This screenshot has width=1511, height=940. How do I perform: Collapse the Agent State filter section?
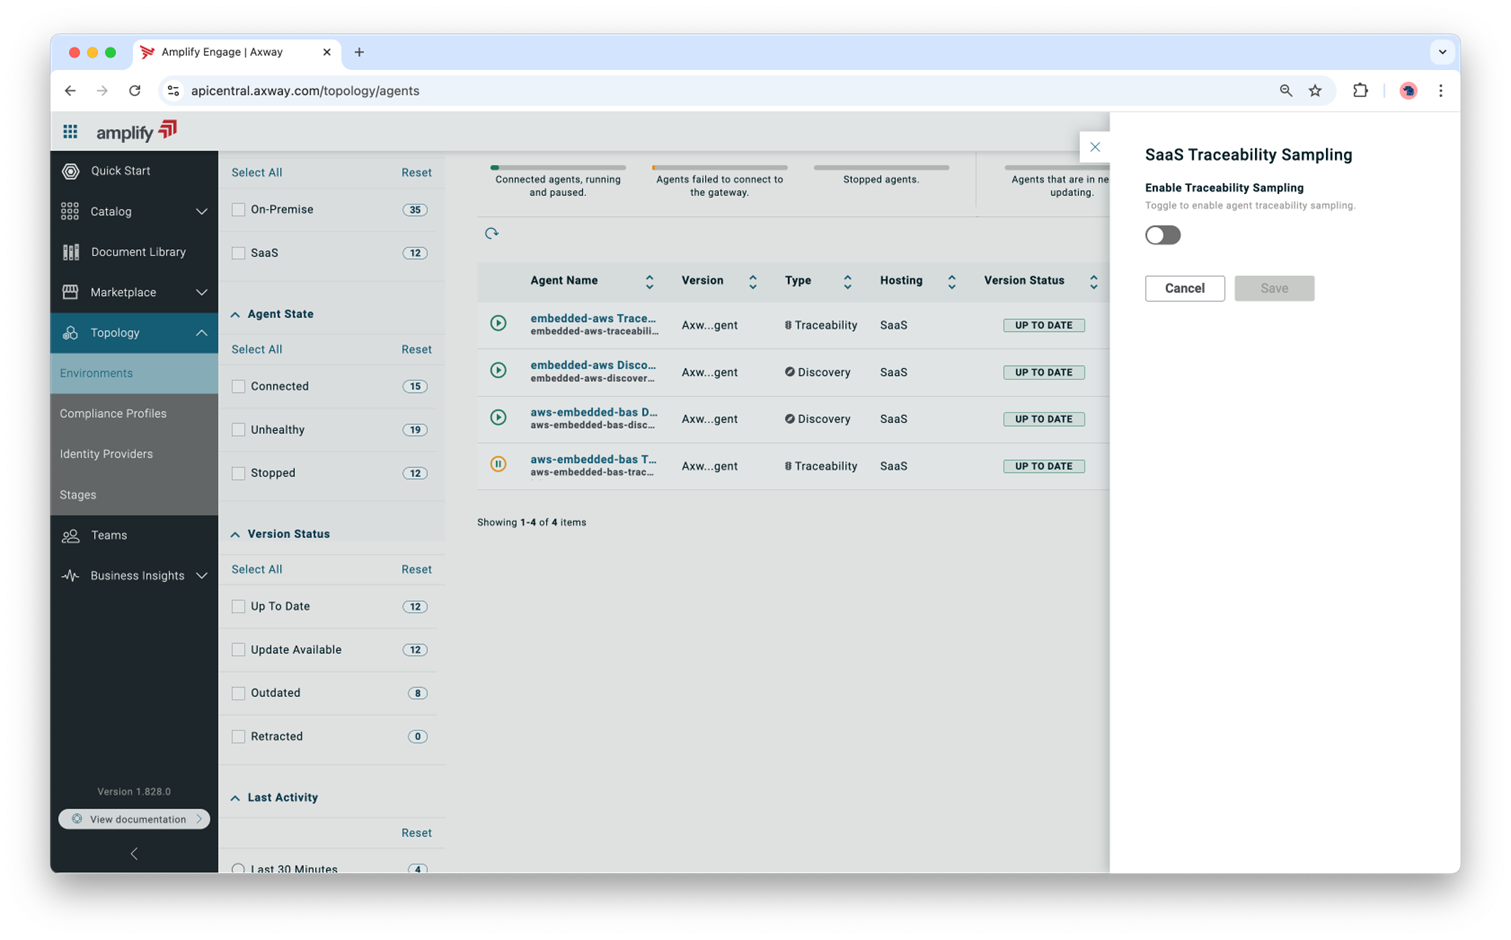pos(236,314)
